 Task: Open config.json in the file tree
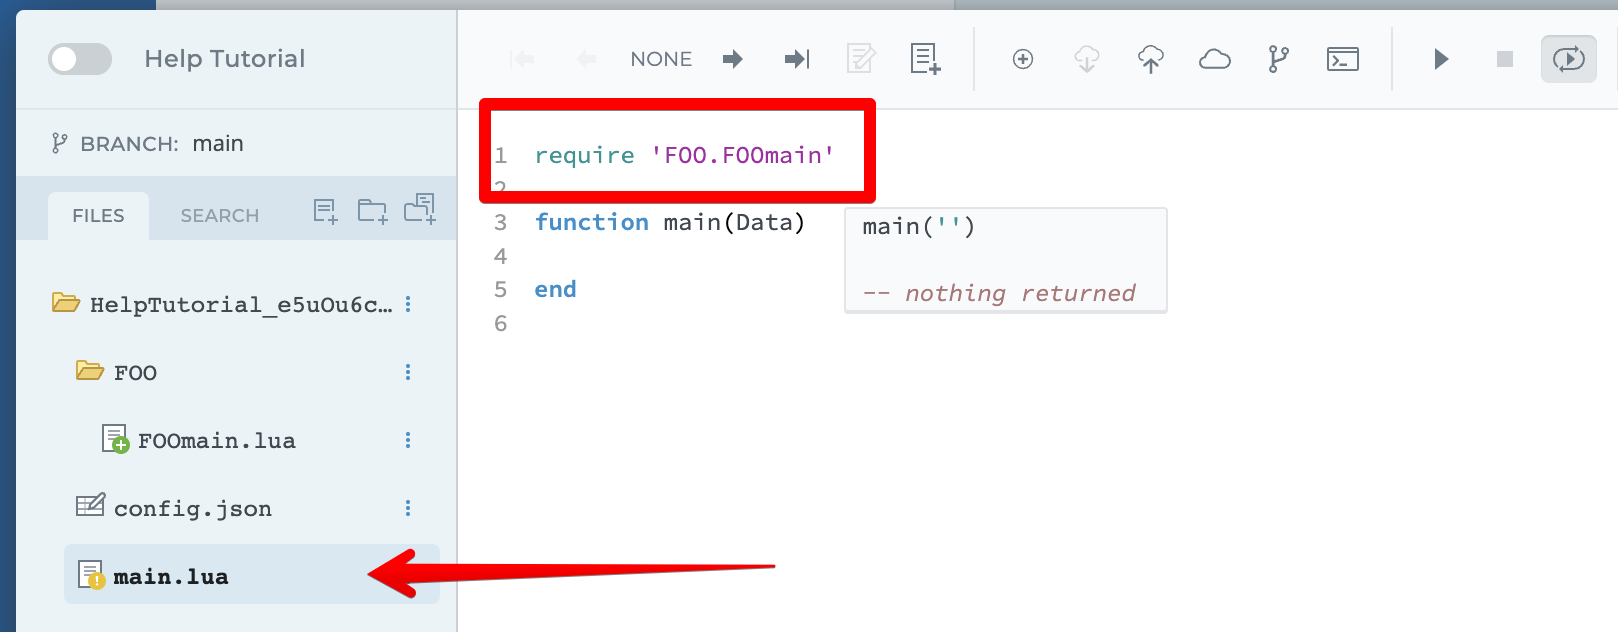192,509
